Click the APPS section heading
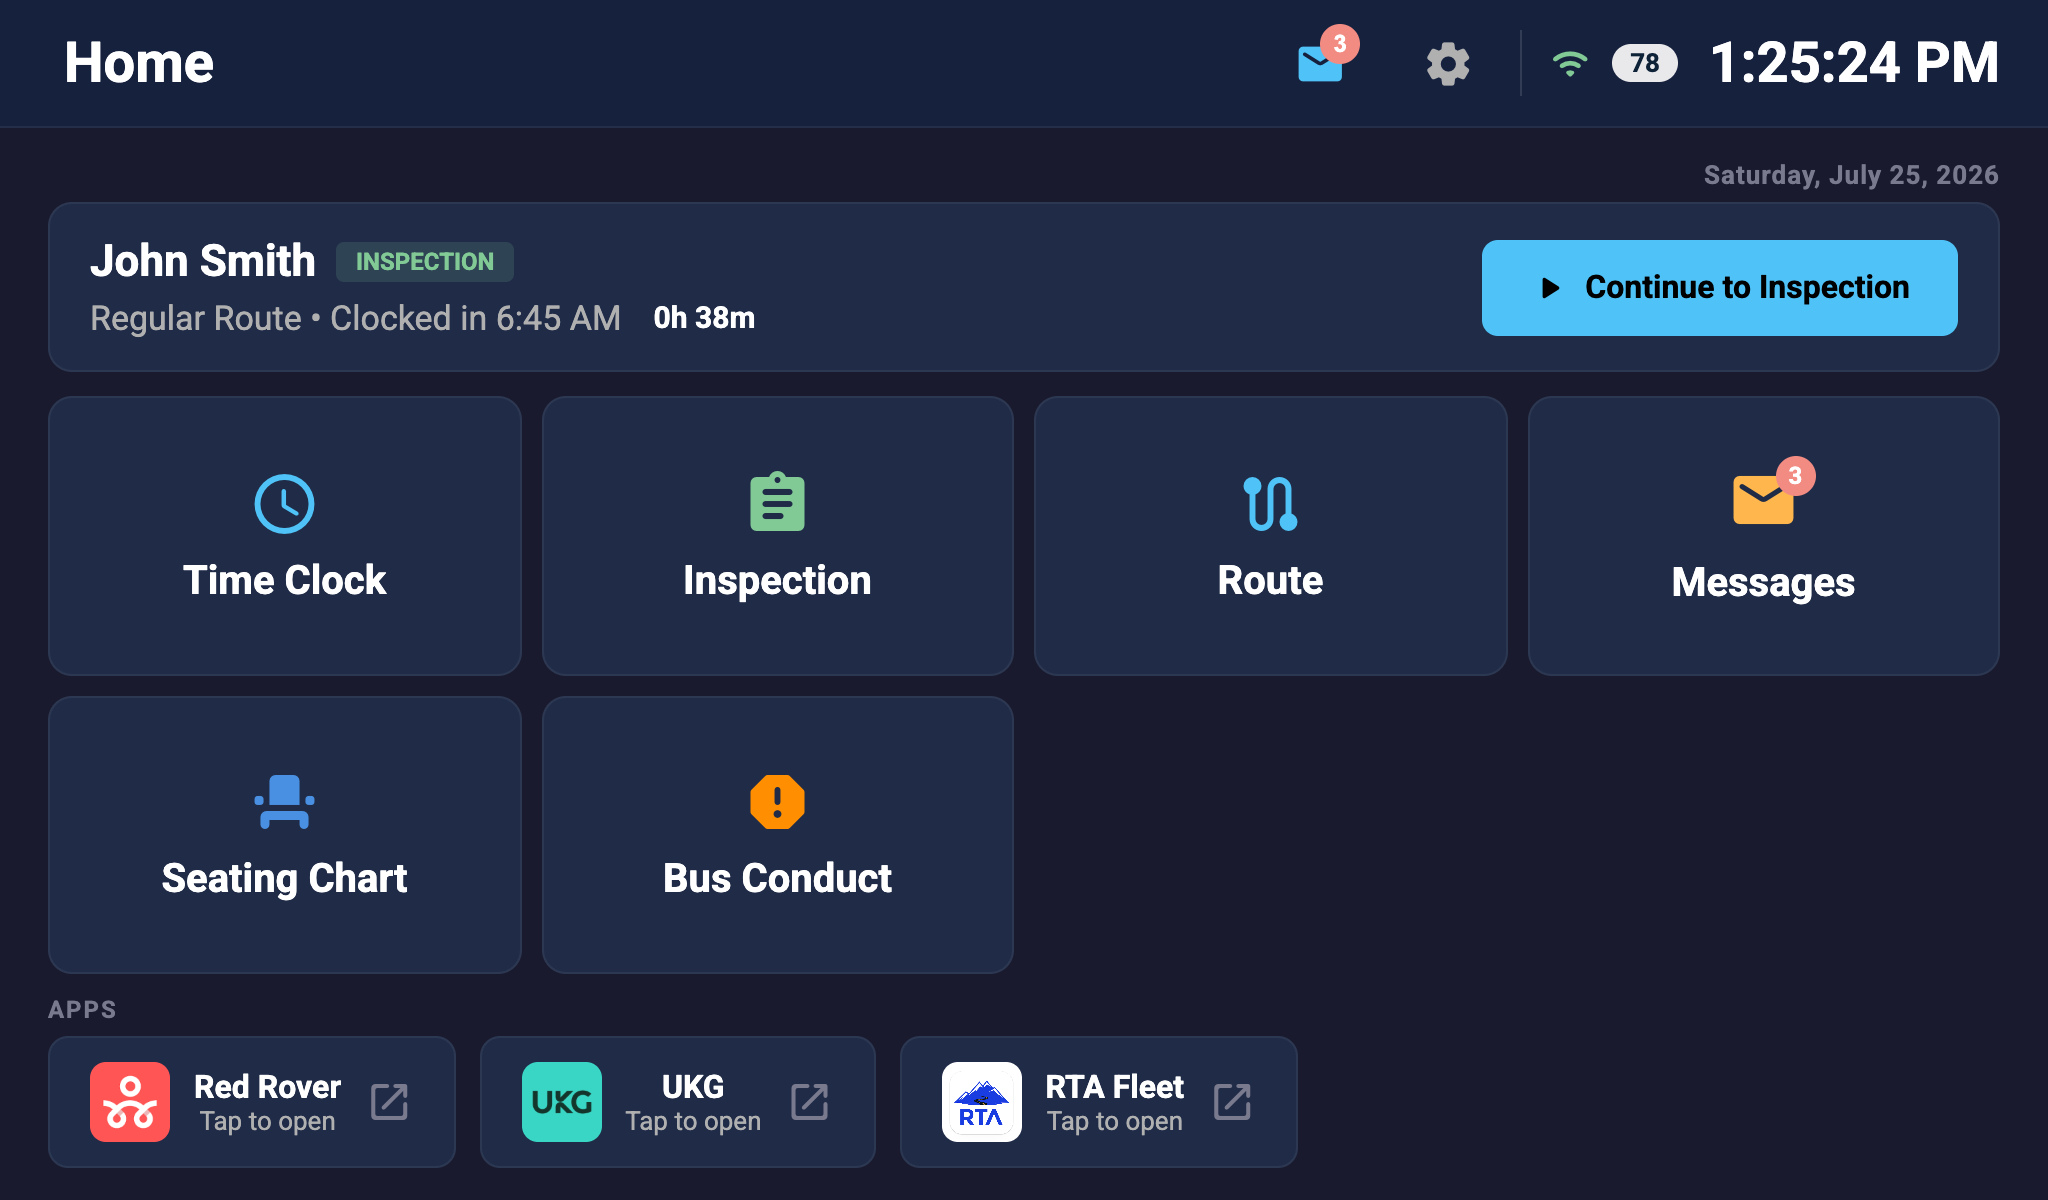The height and width of the screenshot is (1200, 2048). (x=82, y=1010)
